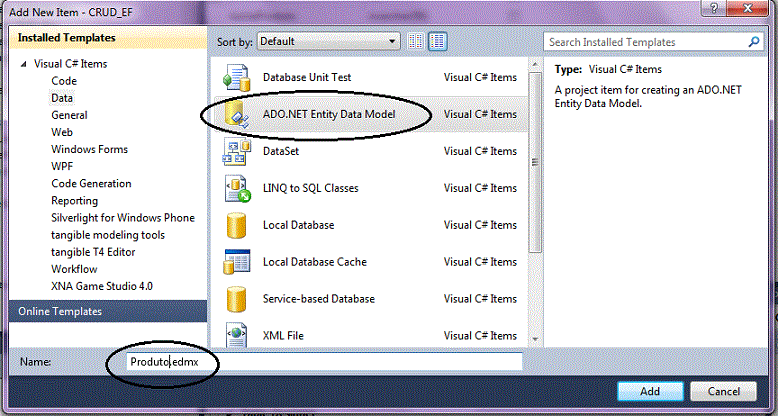The width and height of the screenshot is (778, 416).
Task: Pick the Local Database cylinder icon
Action: click(236, 225)
